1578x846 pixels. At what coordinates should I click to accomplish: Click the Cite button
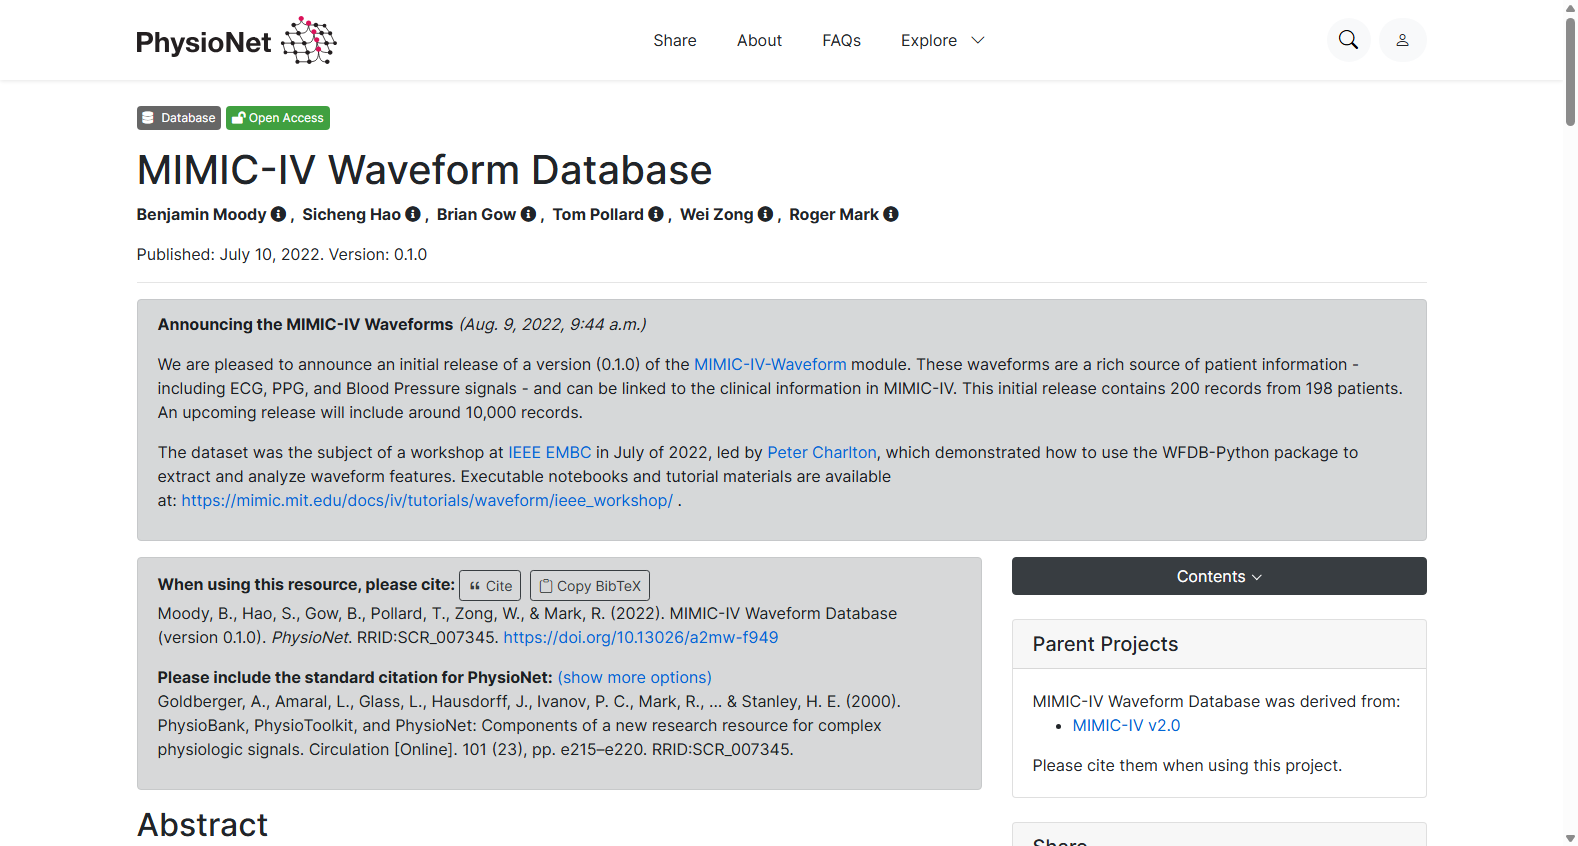coord(490,586)
